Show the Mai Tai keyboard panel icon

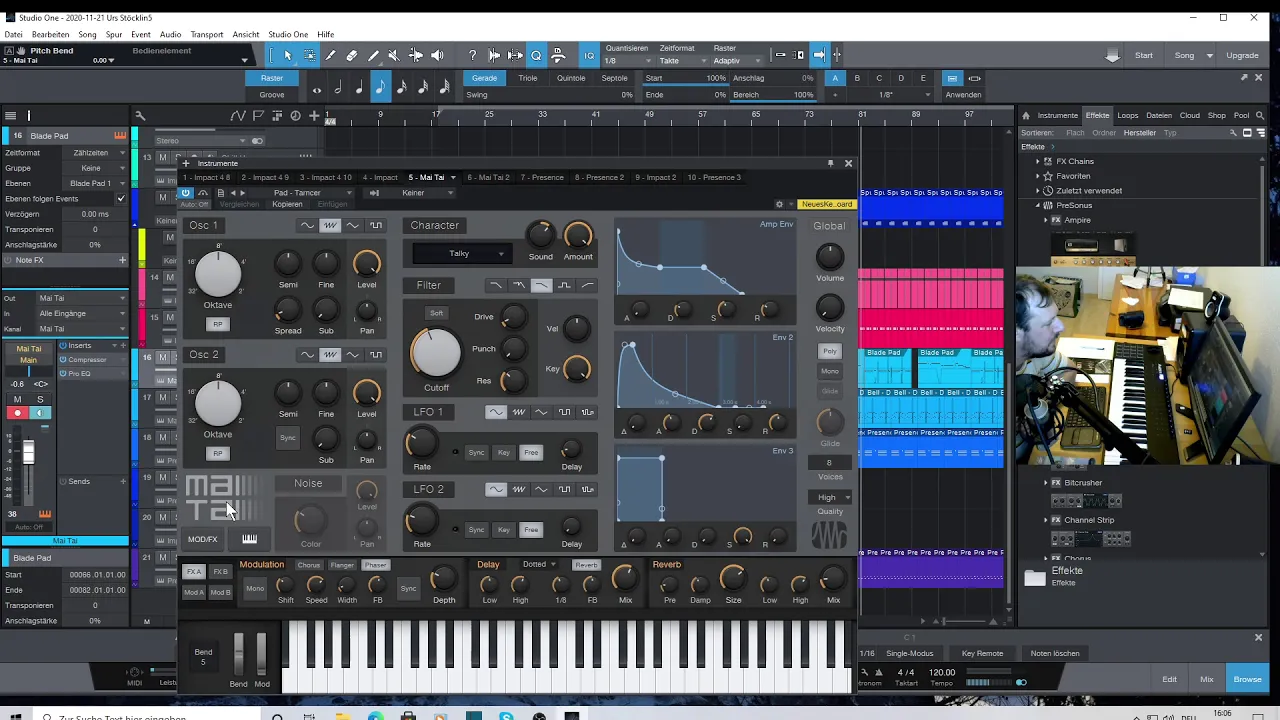[x=249, y=539]
